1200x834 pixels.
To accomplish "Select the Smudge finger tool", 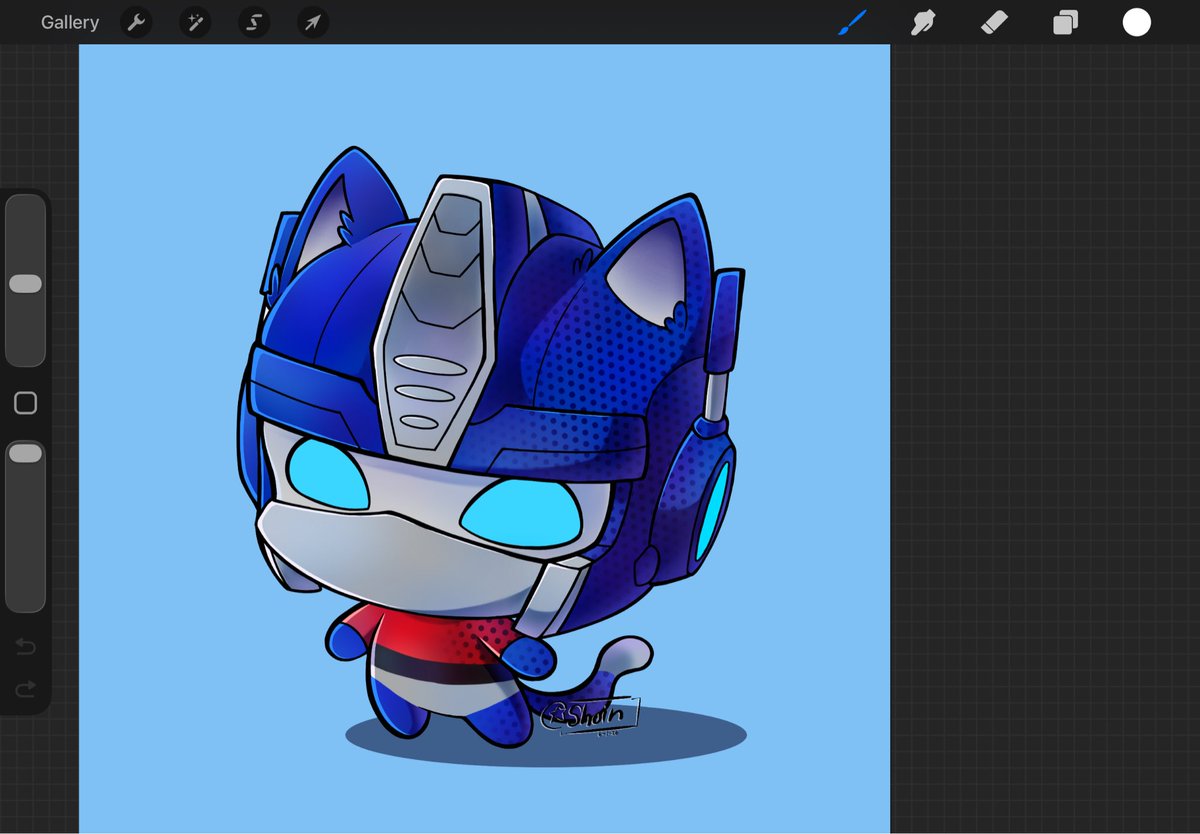I will click(923, 22).
